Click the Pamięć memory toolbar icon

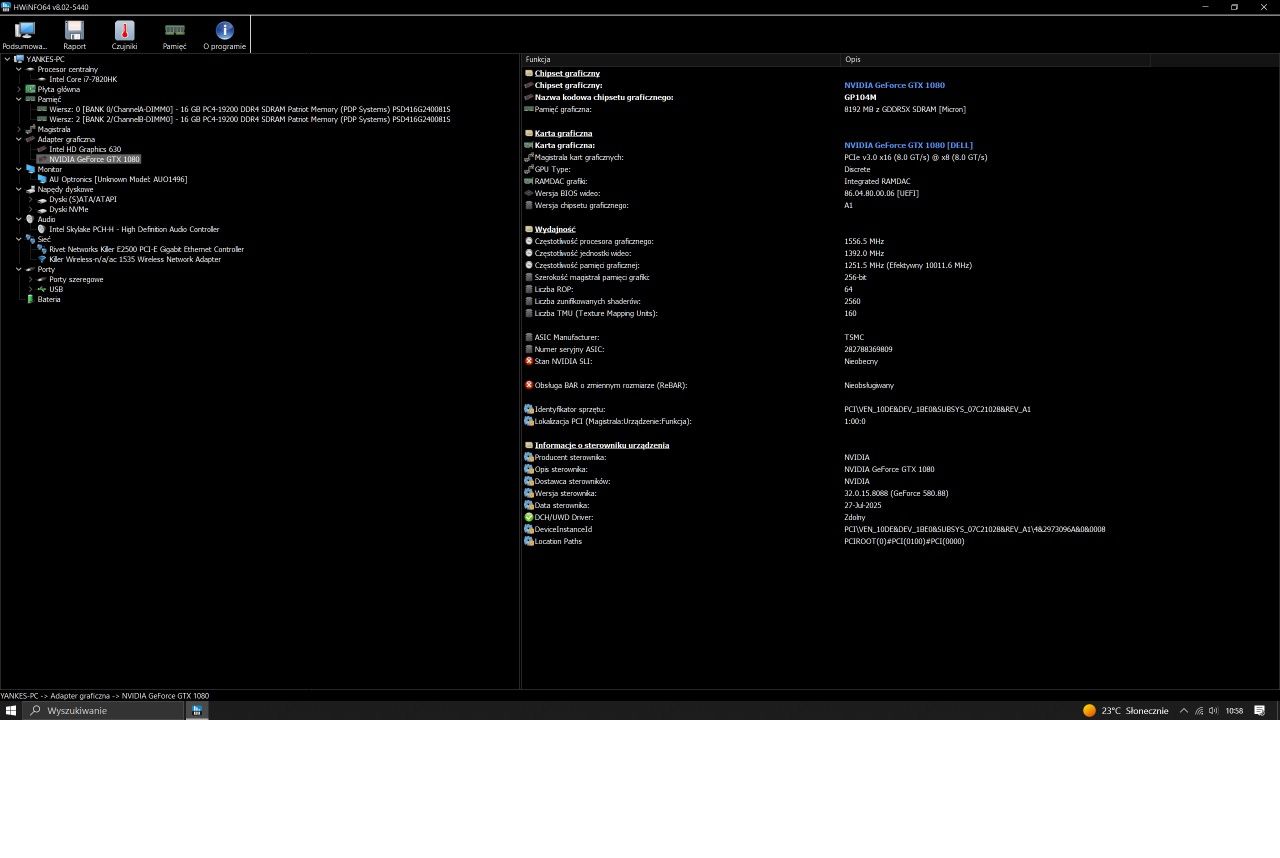(x=174, y=31)
